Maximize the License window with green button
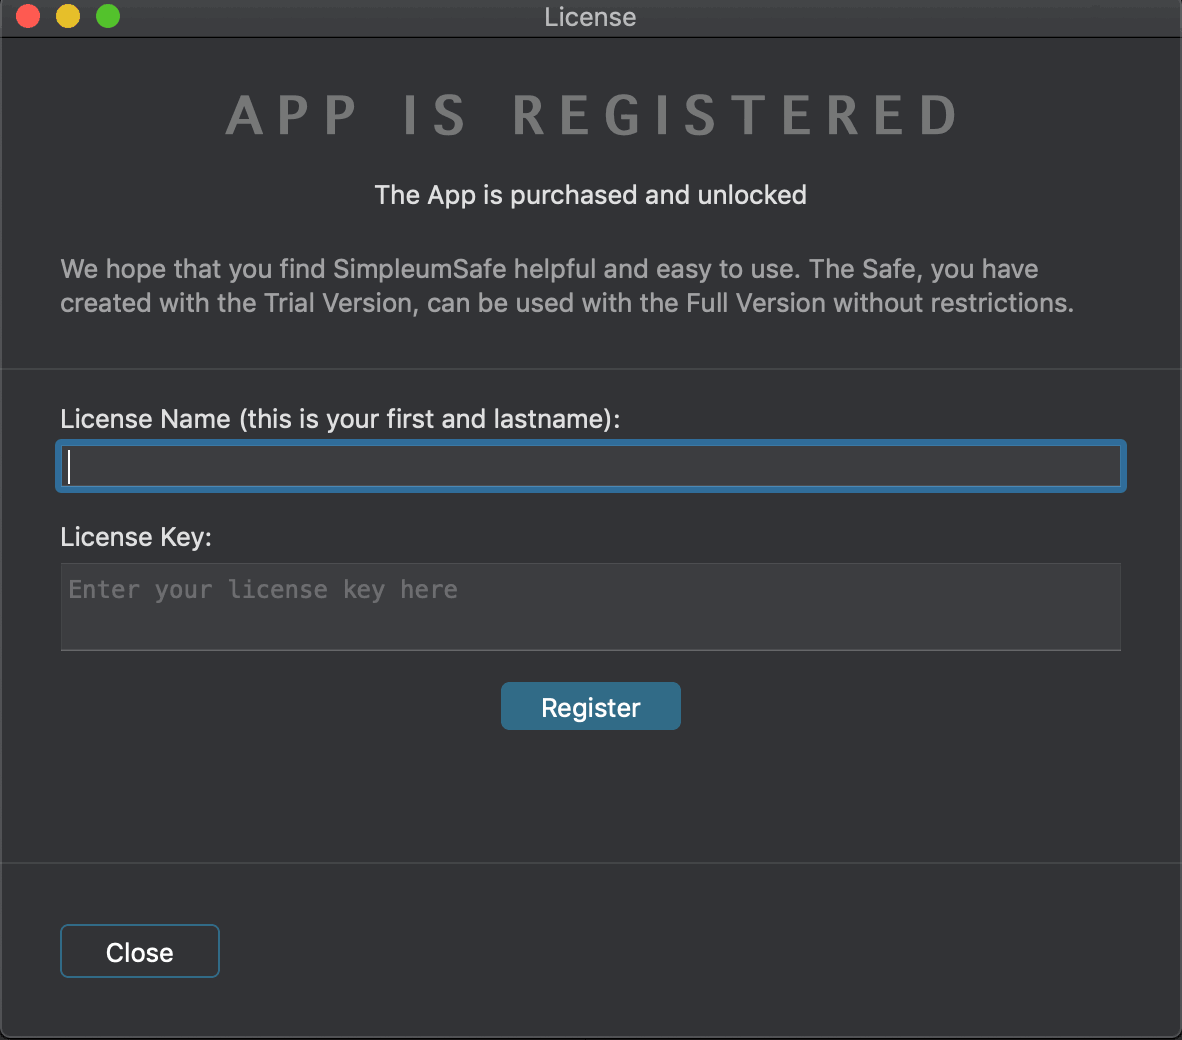The image size is (1182, 1040). [108, 16]
